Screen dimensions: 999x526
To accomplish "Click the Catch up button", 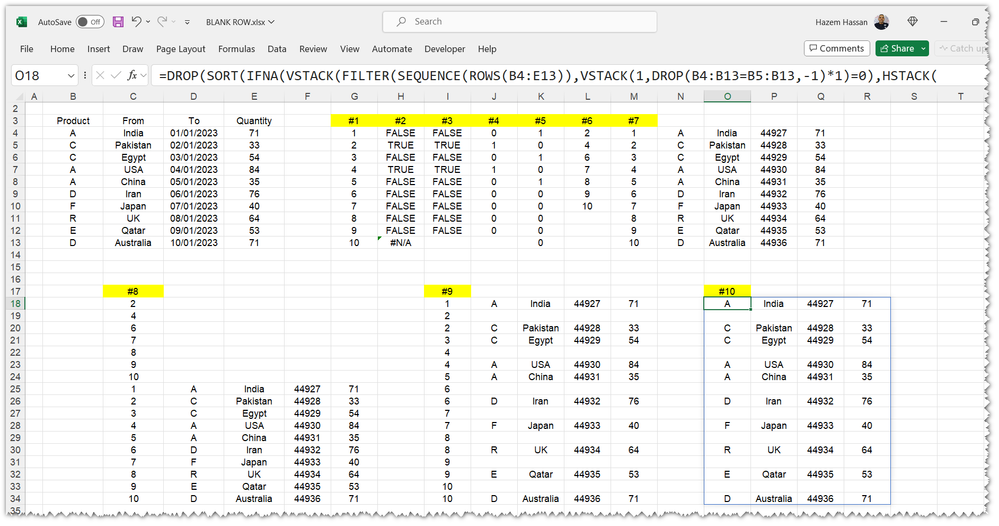I will coord(961,48).
